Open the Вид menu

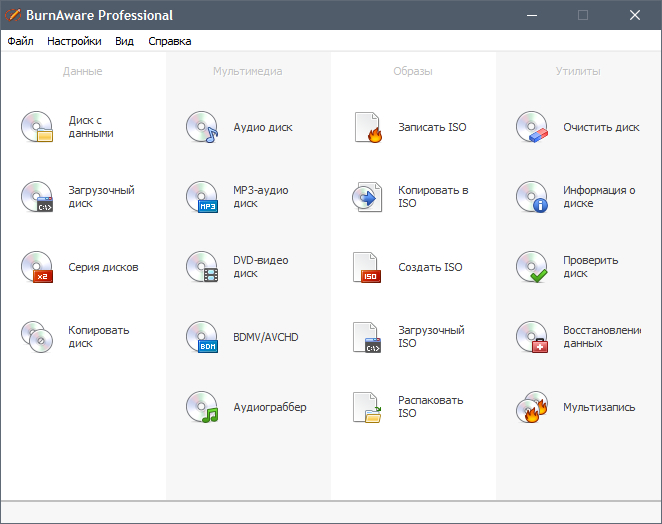point(125,41)
